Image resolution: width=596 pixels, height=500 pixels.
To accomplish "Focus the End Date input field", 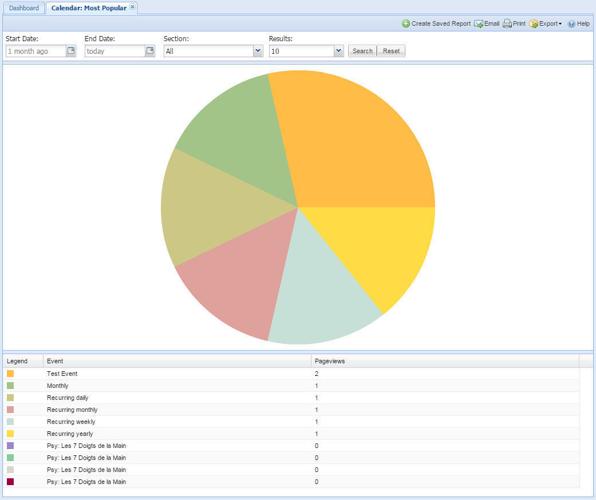I will pos(115,51).
